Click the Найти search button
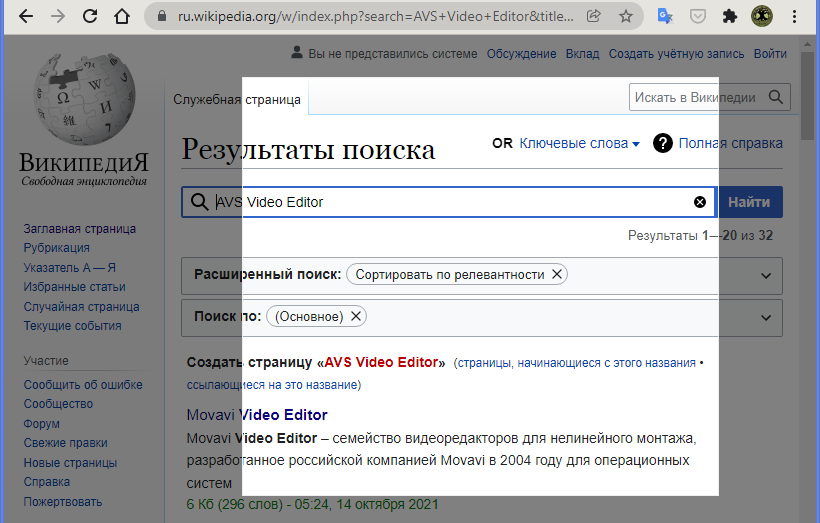This screenshot has height=523, width=820. (749, 202)
